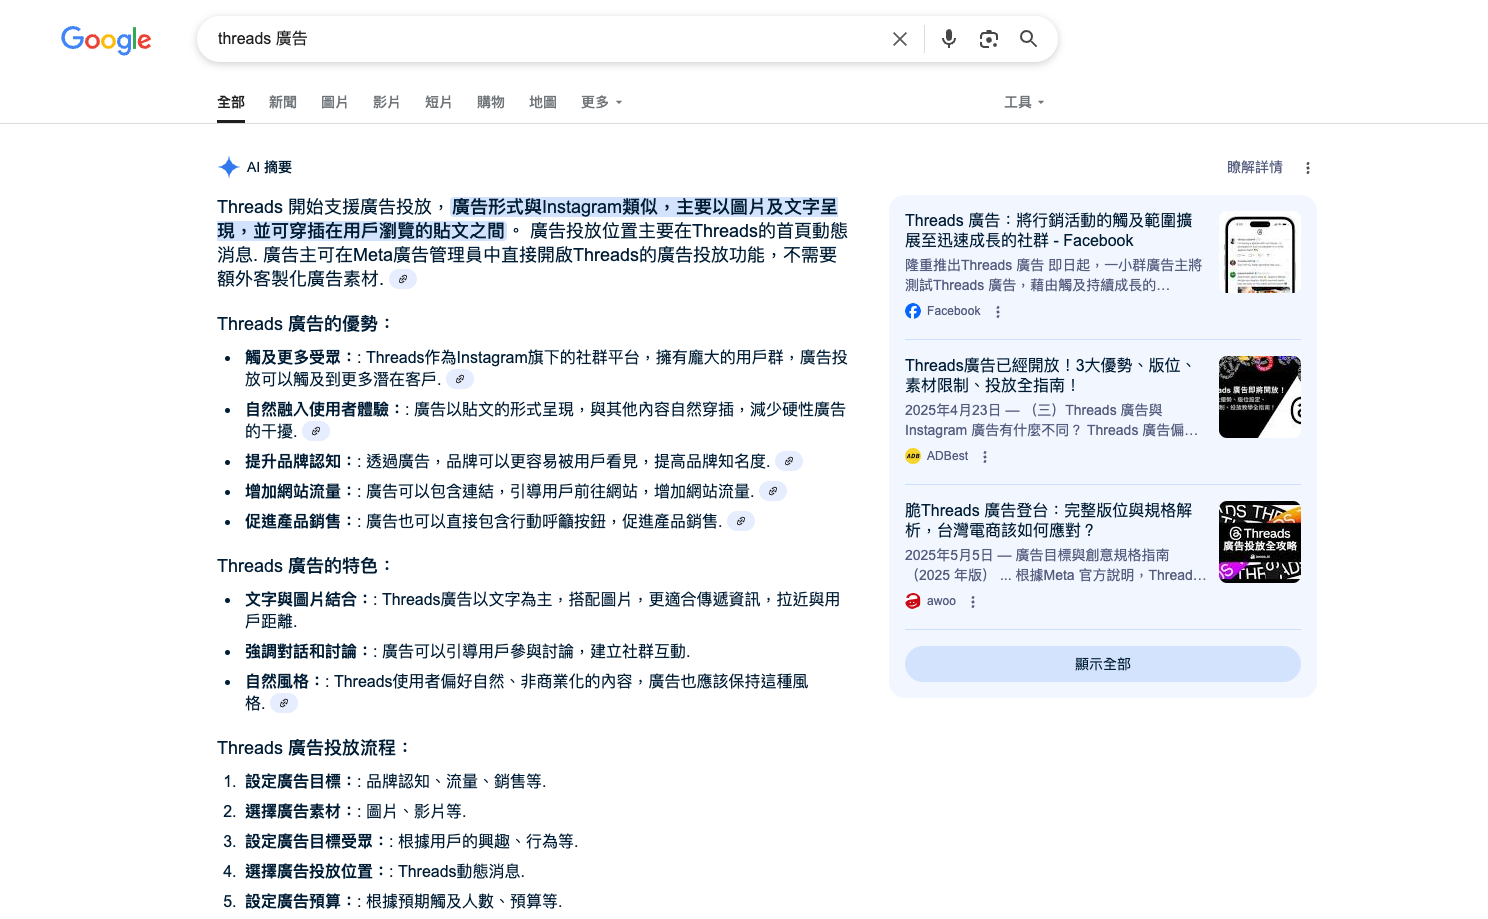
Task: Click the awoo favicon icon
Action: (913, 601)
